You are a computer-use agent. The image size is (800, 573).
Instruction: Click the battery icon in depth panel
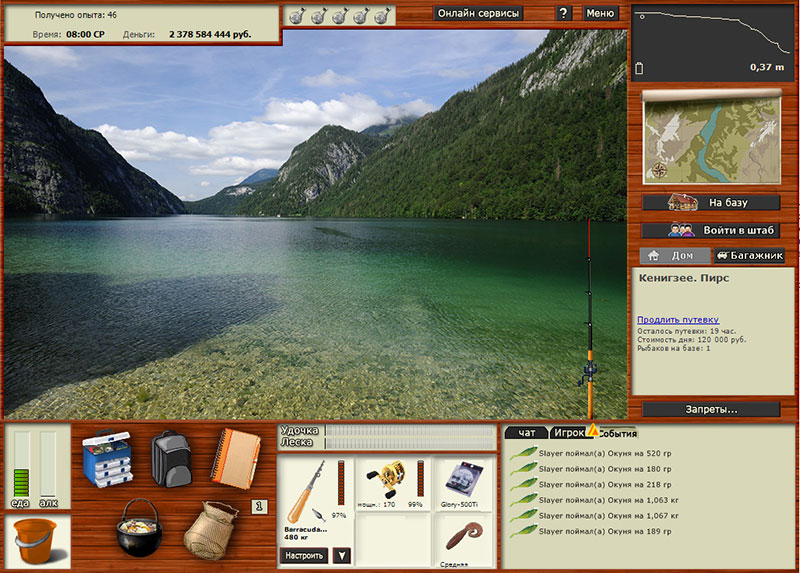[x=639, y=68]
